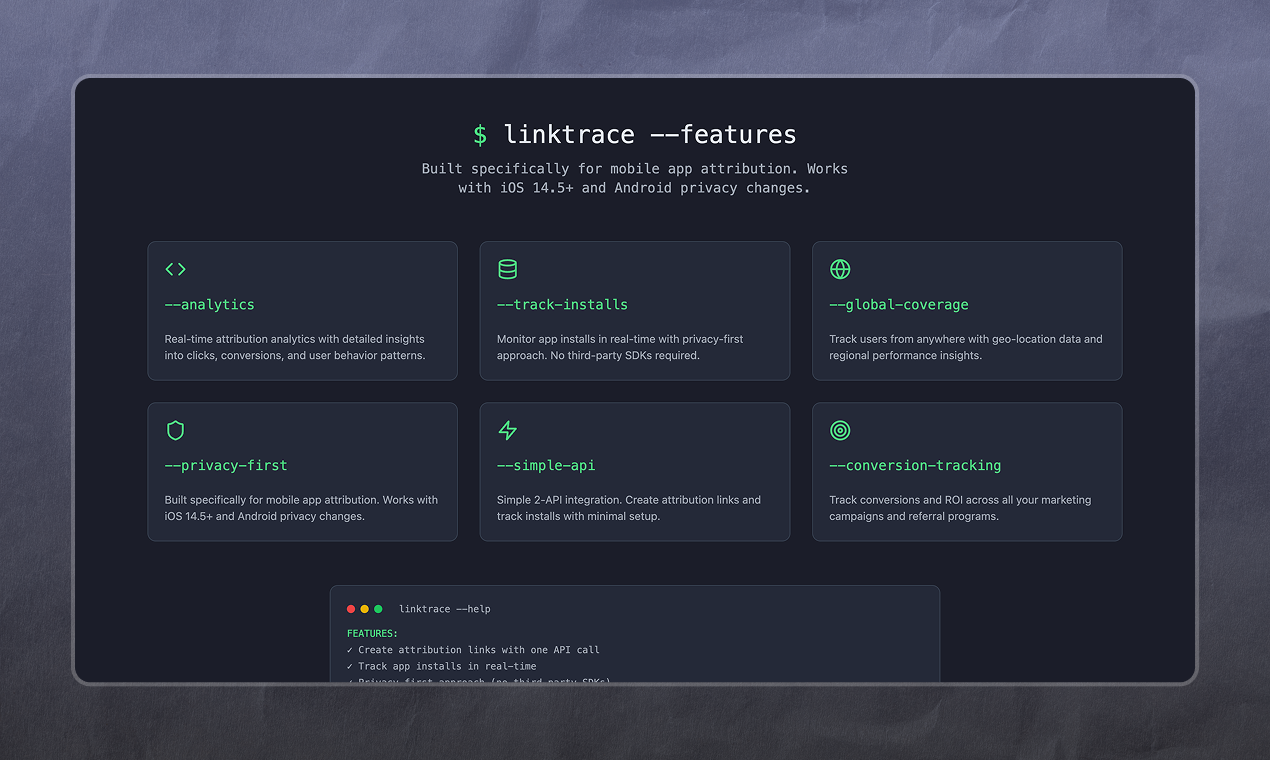
Task: Click the privacy-first card's iOS 14.5+ description
Action: 301,508
